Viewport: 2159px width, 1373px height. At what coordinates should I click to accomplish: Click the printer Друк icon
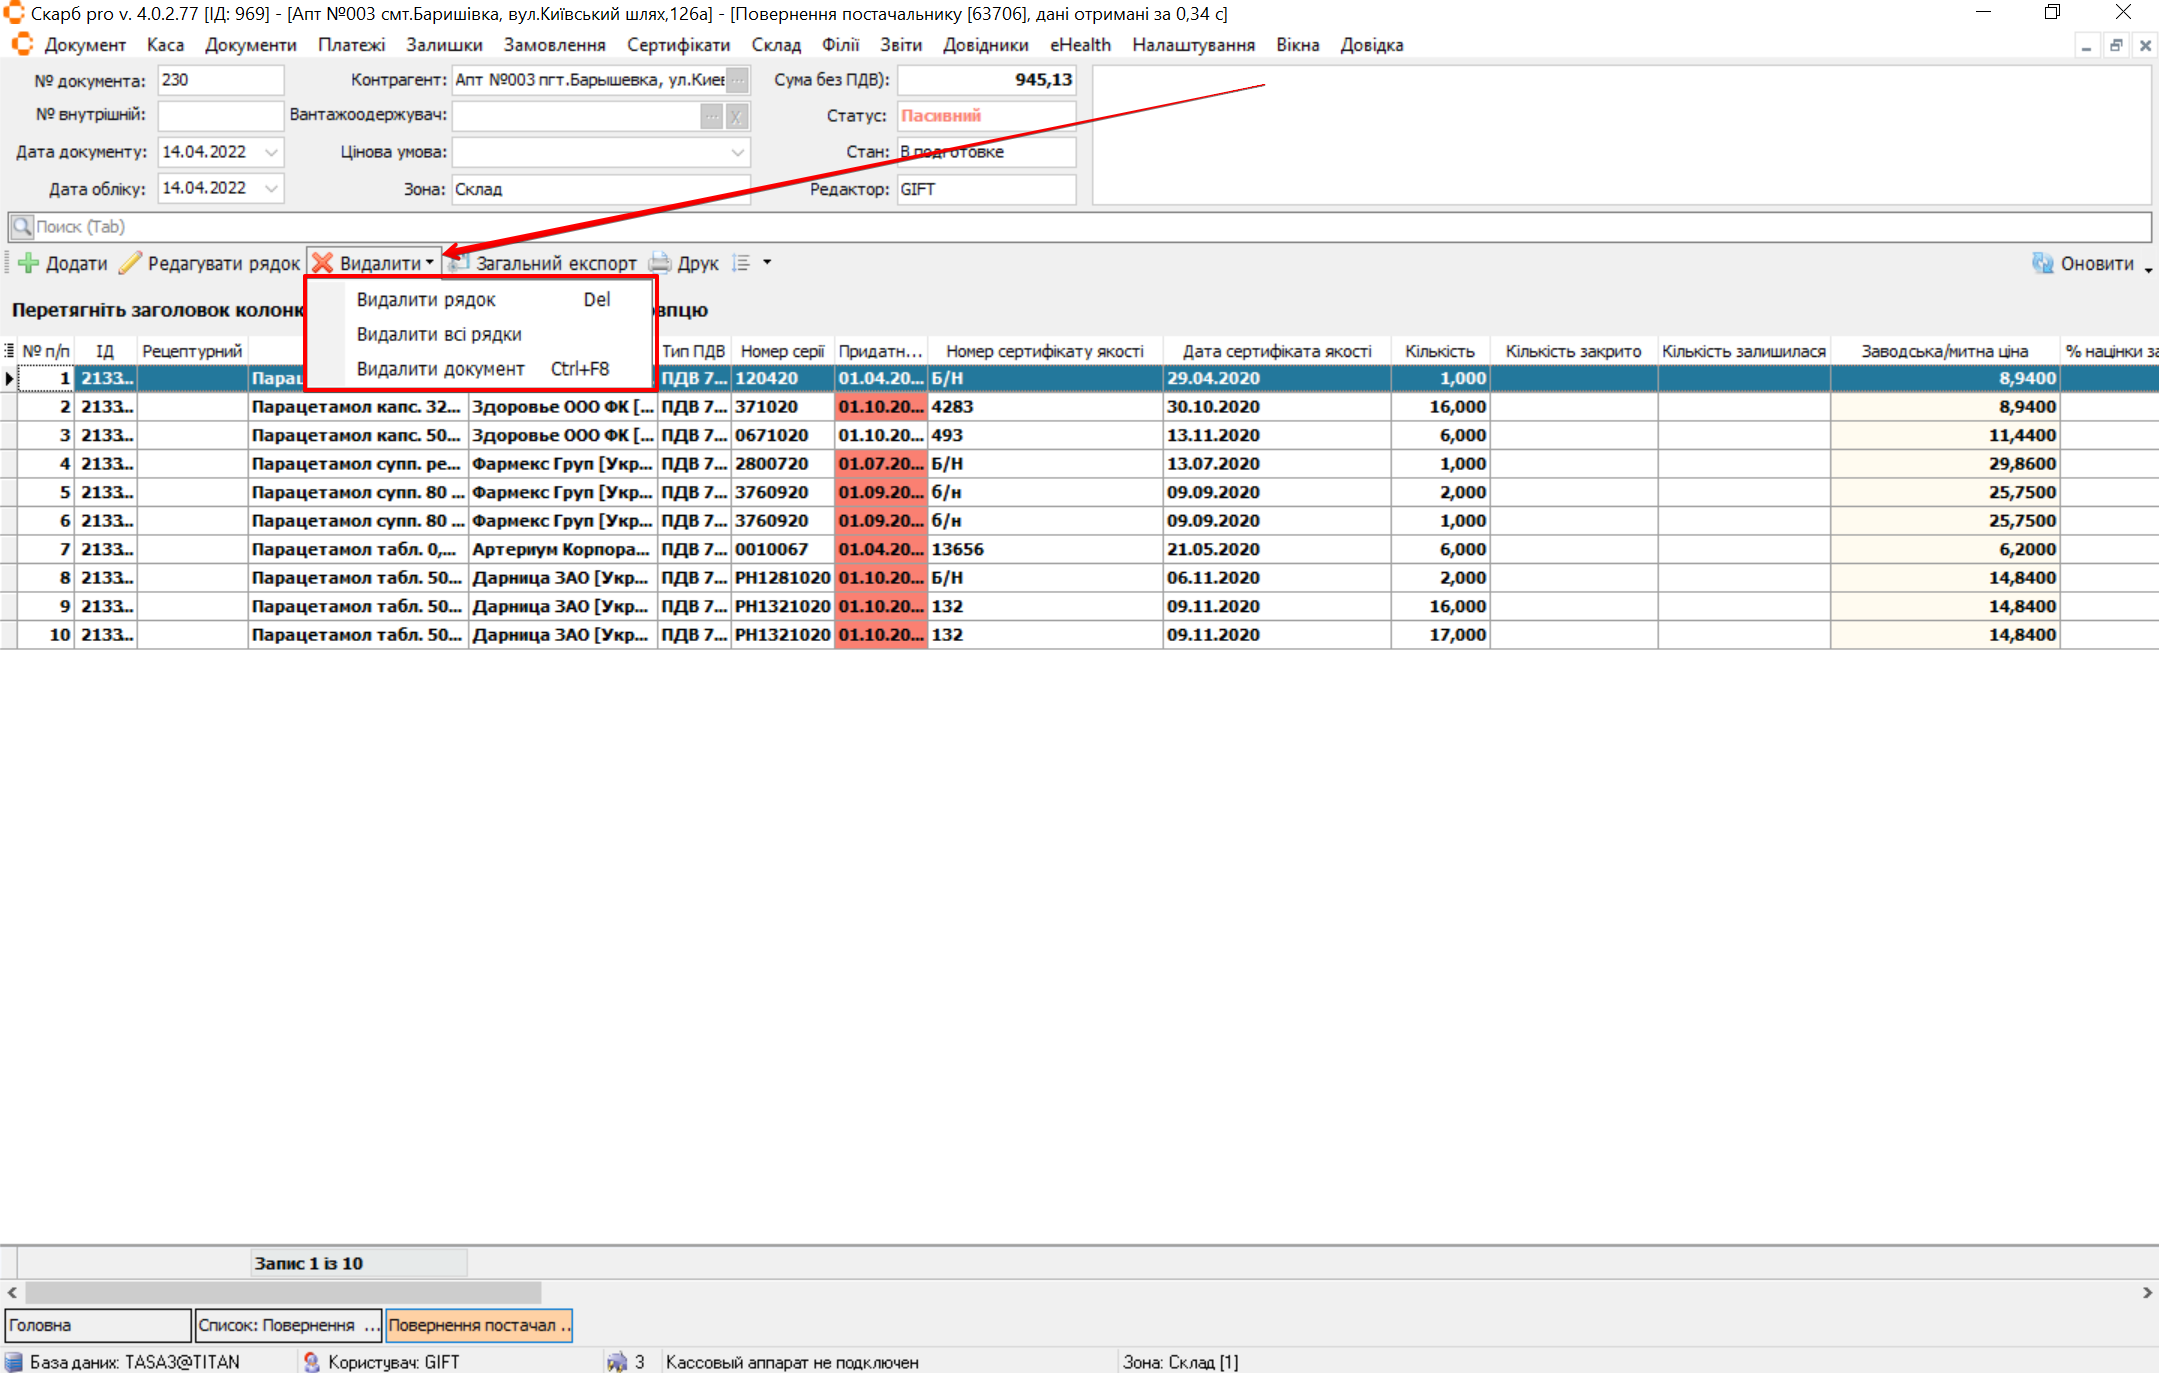click(660, 263)
